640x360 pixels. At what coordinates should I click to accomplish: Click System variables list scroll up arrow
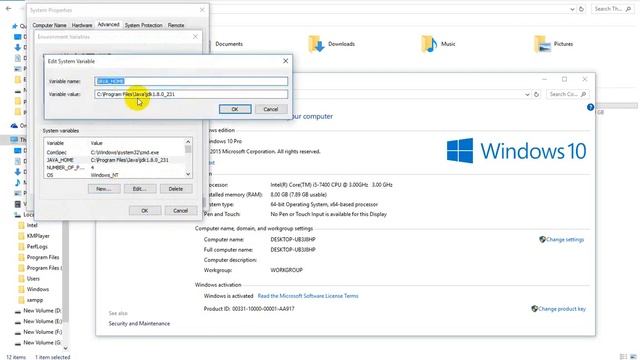point(188,142)
